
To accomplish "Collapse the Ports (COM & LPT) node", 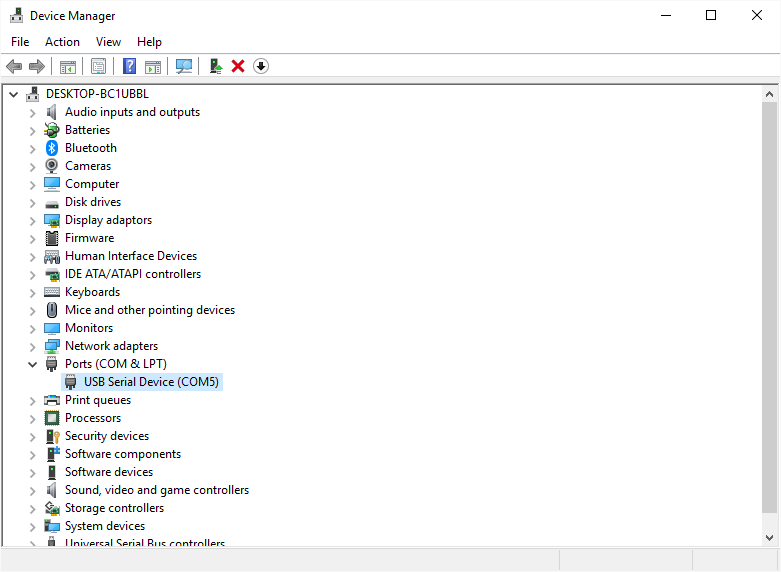I will tap(32, 364).
